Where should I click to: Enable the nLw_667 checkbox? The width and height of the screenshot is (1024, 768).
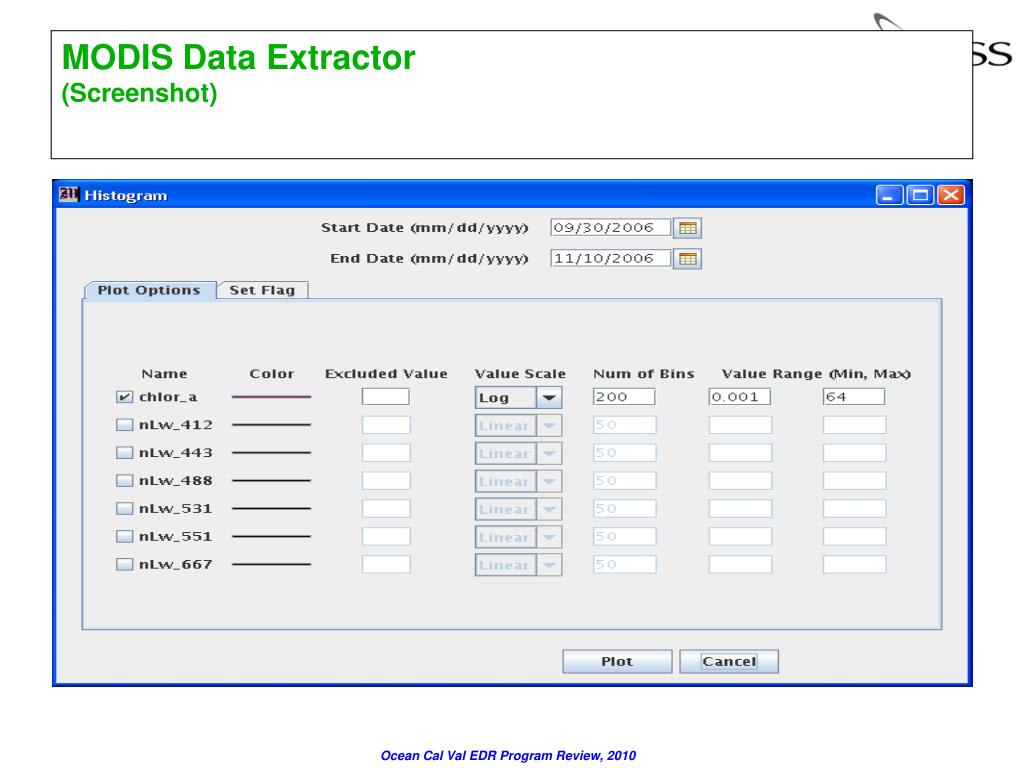coord(124,564)
